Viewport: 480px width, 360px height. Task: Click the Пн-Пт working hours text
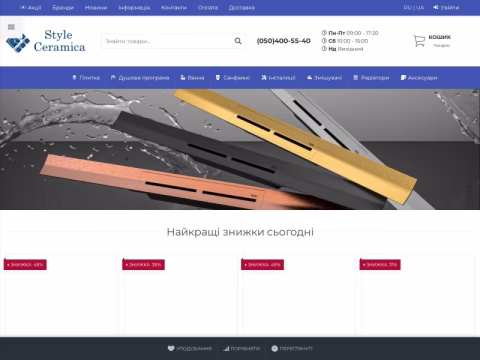coord(353,33)
